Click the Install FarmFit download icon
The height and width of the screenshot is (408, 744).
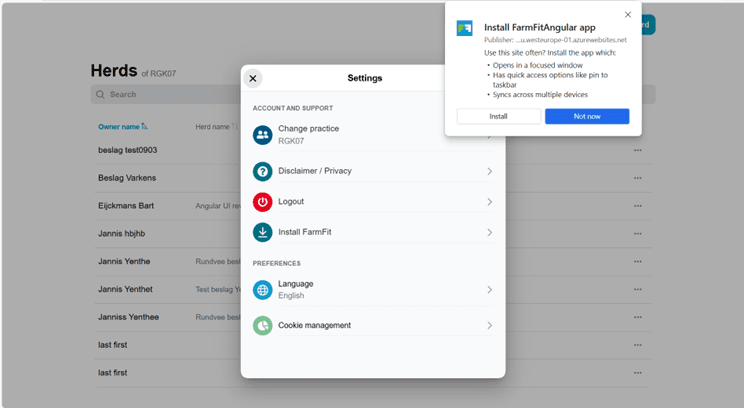(262, 232)
